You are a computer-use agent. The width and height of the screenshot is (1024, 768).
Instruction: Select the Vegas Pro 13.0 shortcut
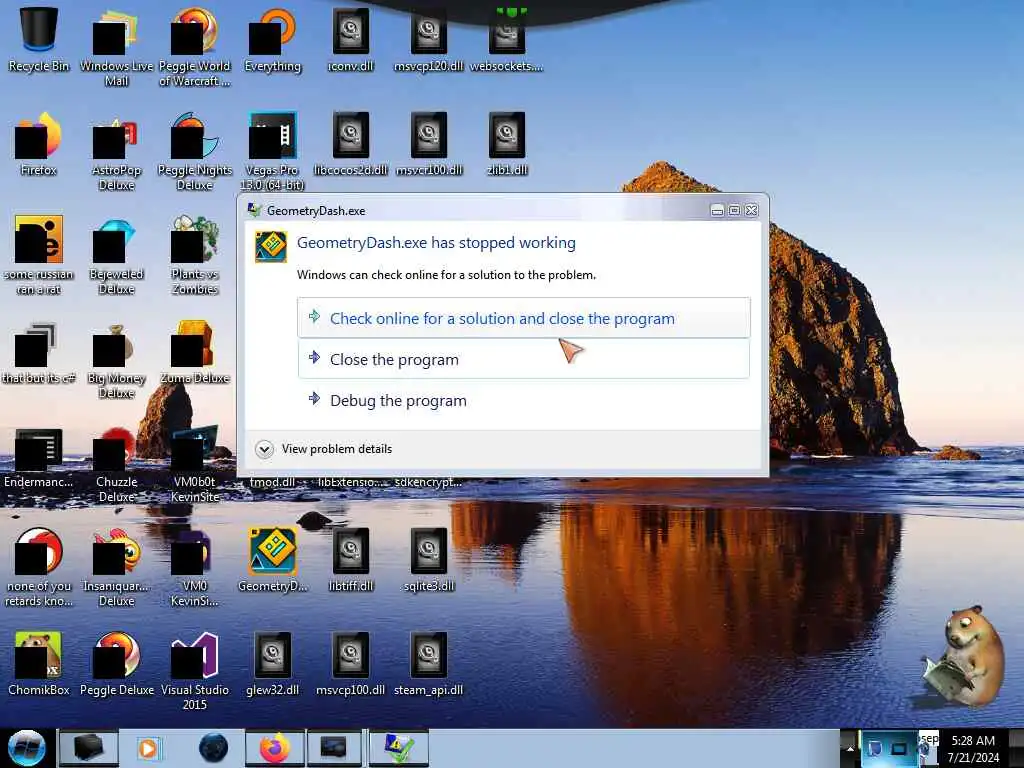(x=272, y=152)
